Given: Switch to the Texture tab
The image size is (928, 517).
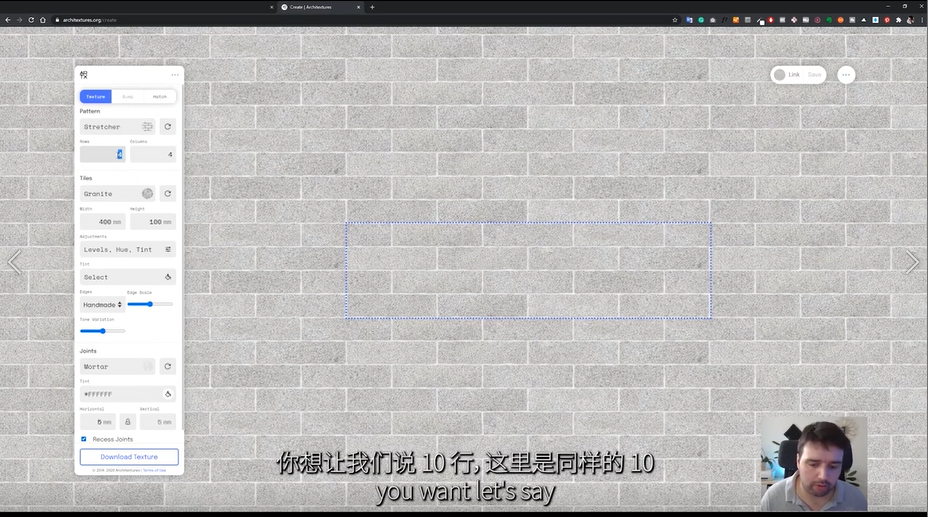Looking at the screenshot, I should (96, 96).
